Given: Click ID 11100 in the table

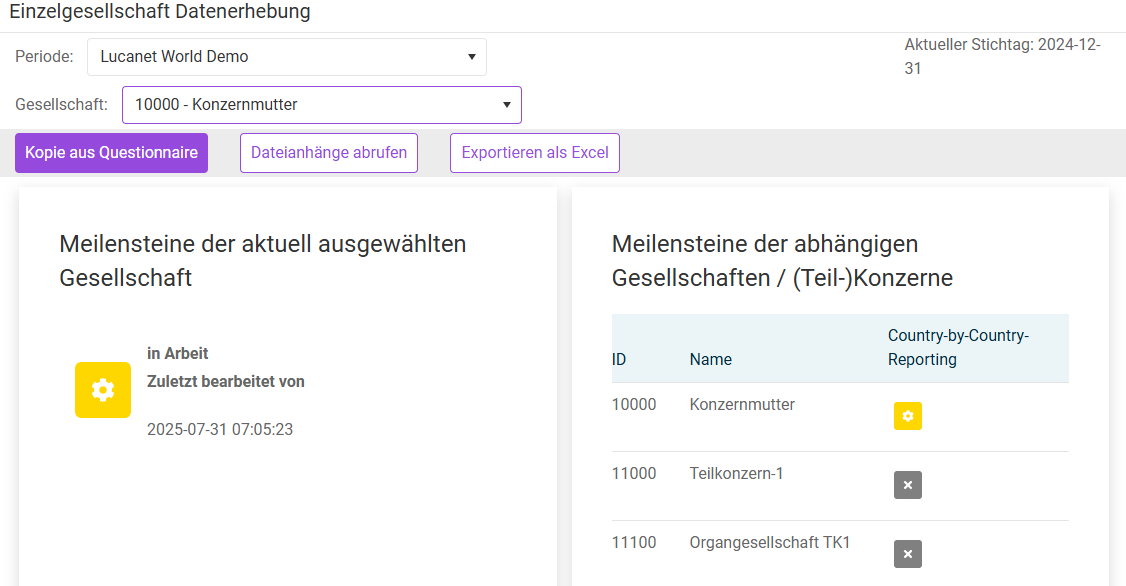Looking at the screenshot, I should coord(634,543).
